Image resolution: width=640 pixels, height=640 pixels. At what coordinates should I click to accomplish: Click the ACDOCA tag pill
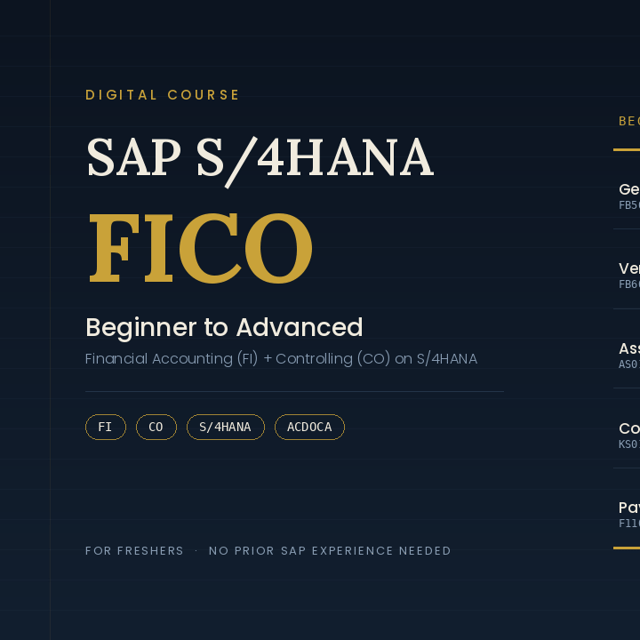[309, 427]
